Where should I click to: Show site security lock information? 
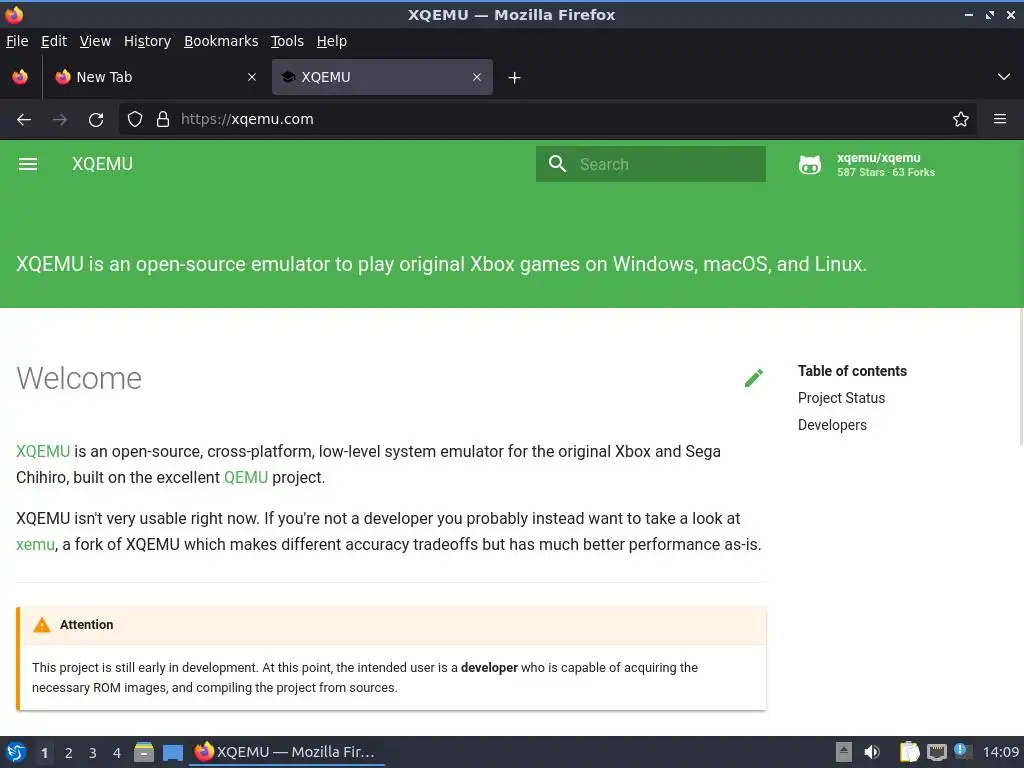[163, 119]
